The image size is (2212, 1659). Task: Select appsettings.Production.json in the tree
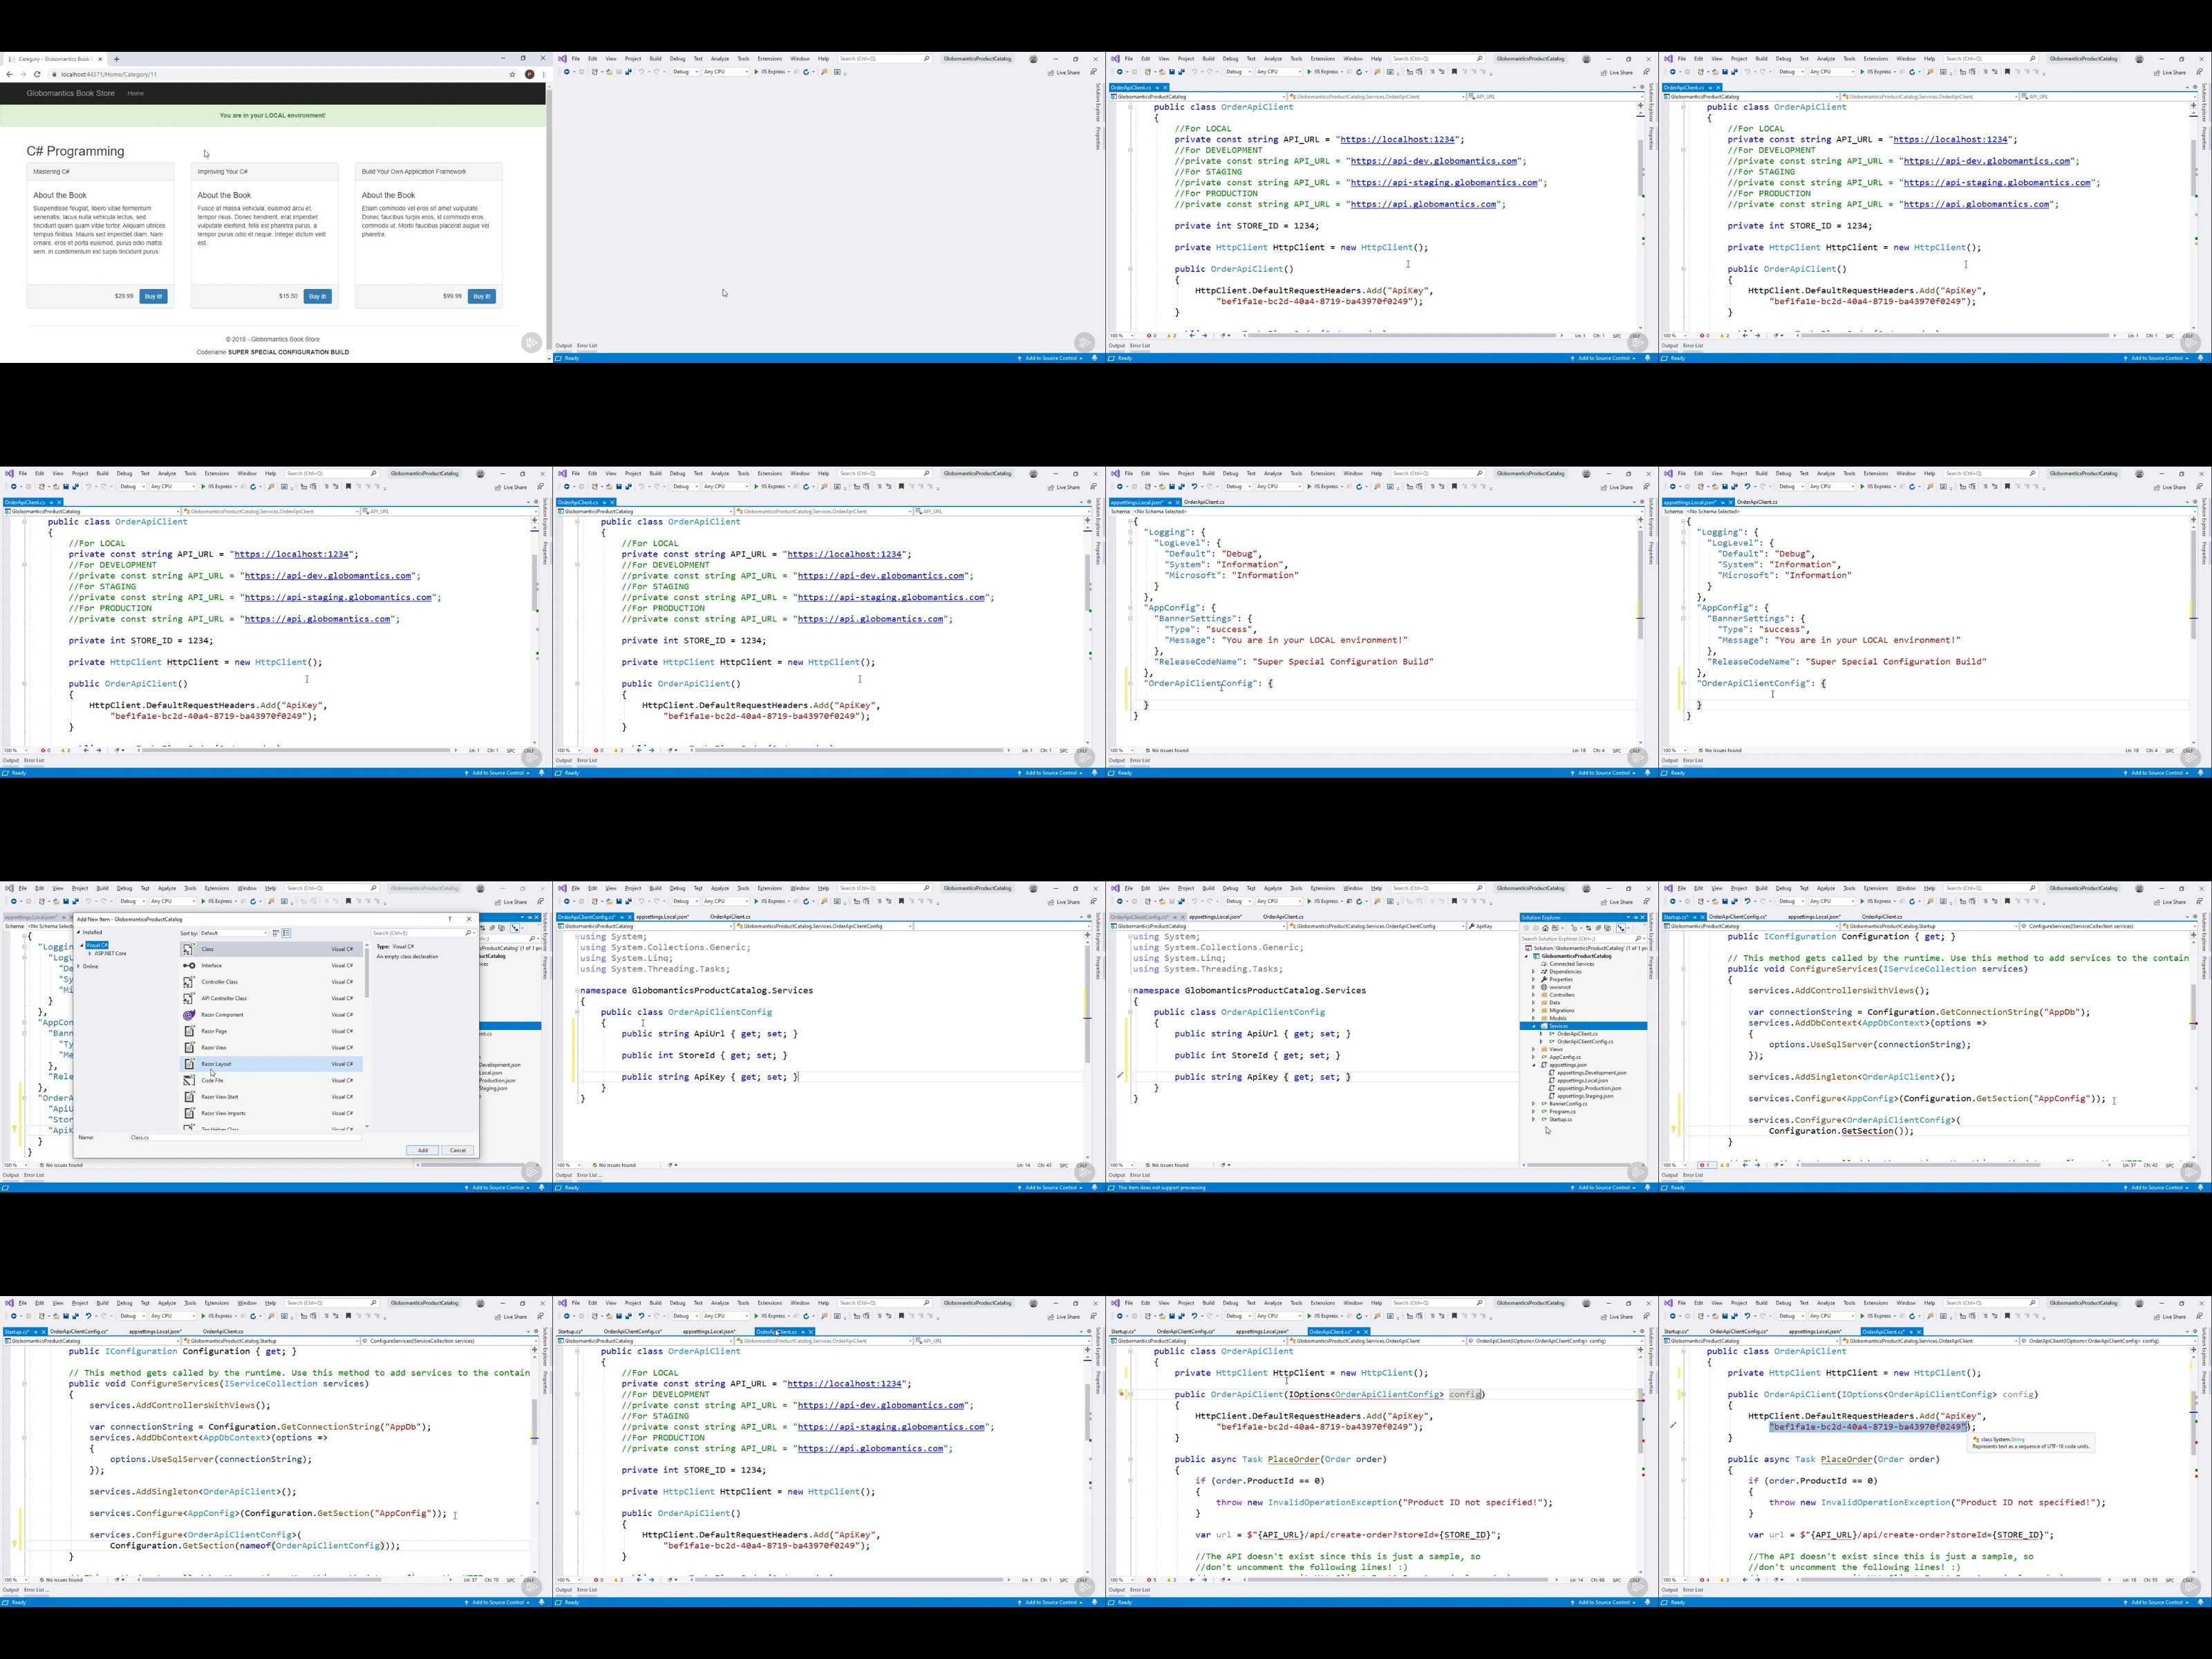(1589, 1088)
